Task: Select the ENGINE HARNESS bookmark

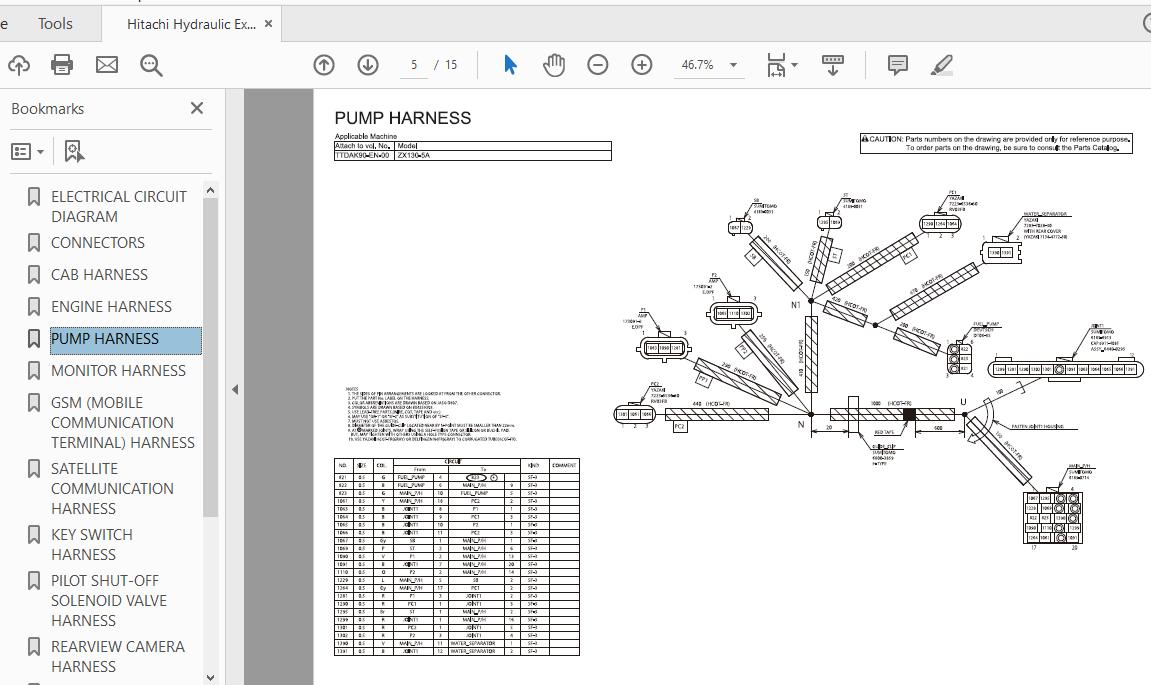Action: 110,306
